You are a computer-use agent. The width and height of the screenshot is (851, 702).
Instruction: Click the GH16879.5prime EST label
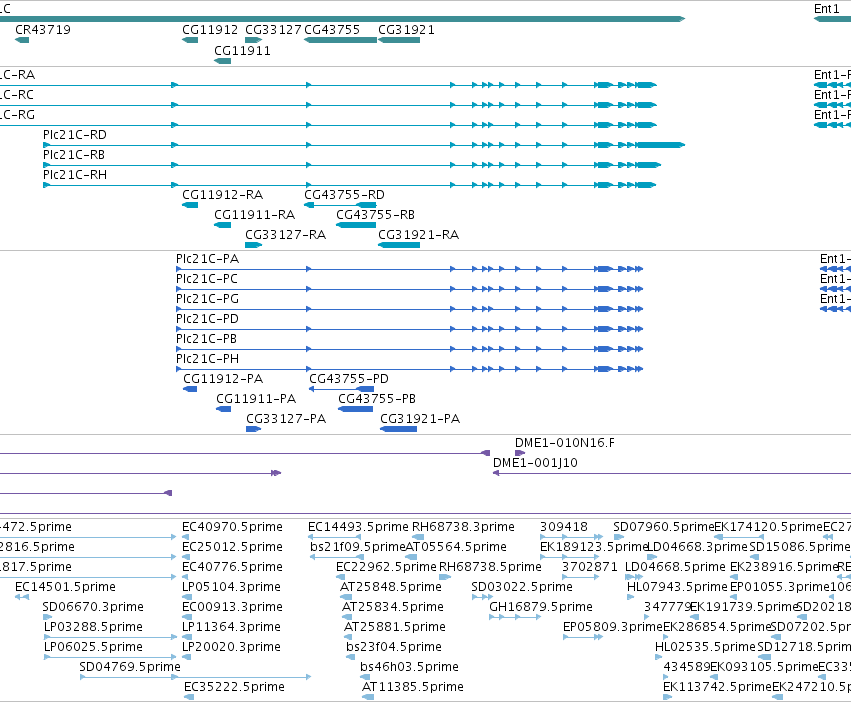(541, 607)
